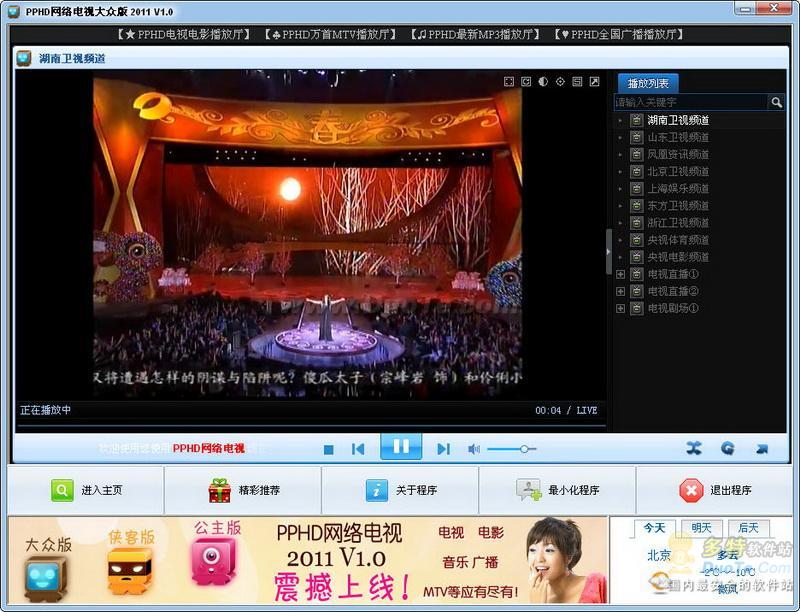800x612 pixels.
Task: Click the TV icon beside 浙江卫视频道
Action: (x=636, y=223)
